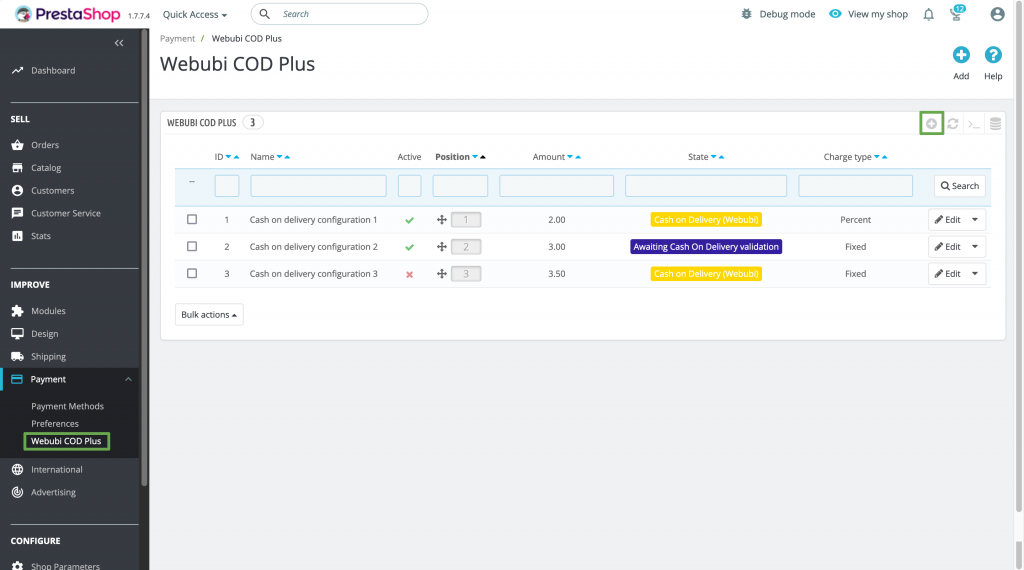Click the Modules puzzle icon in sidebar
1024x570 pixels.
(x=18, y=311)
